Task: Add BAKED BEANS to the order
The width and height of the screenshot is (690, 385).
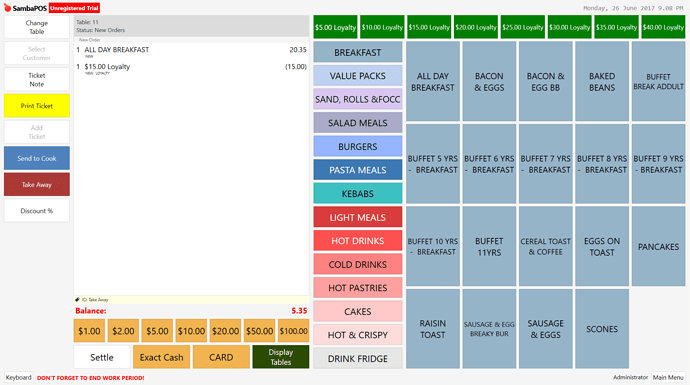Action: click(602, 81)
